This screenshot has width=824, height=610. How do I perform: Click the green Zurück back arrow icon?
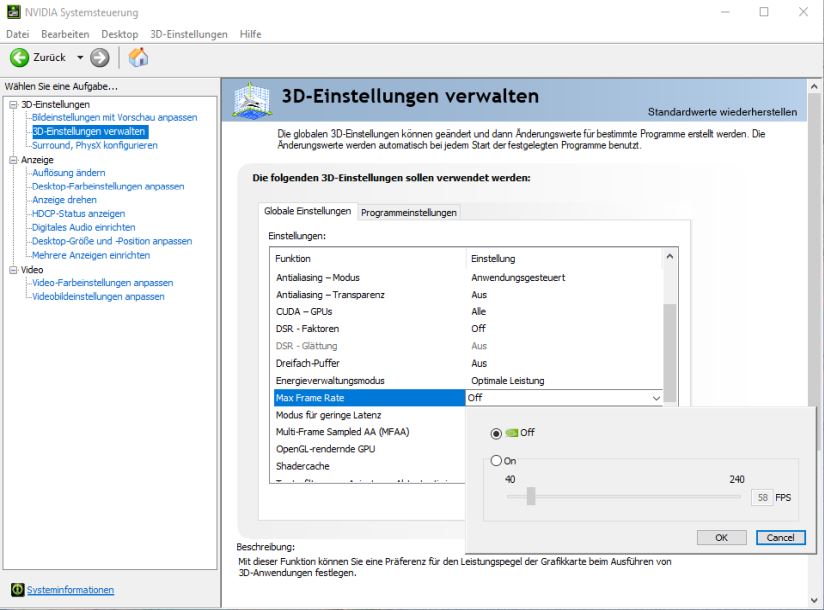coord(19,57)
